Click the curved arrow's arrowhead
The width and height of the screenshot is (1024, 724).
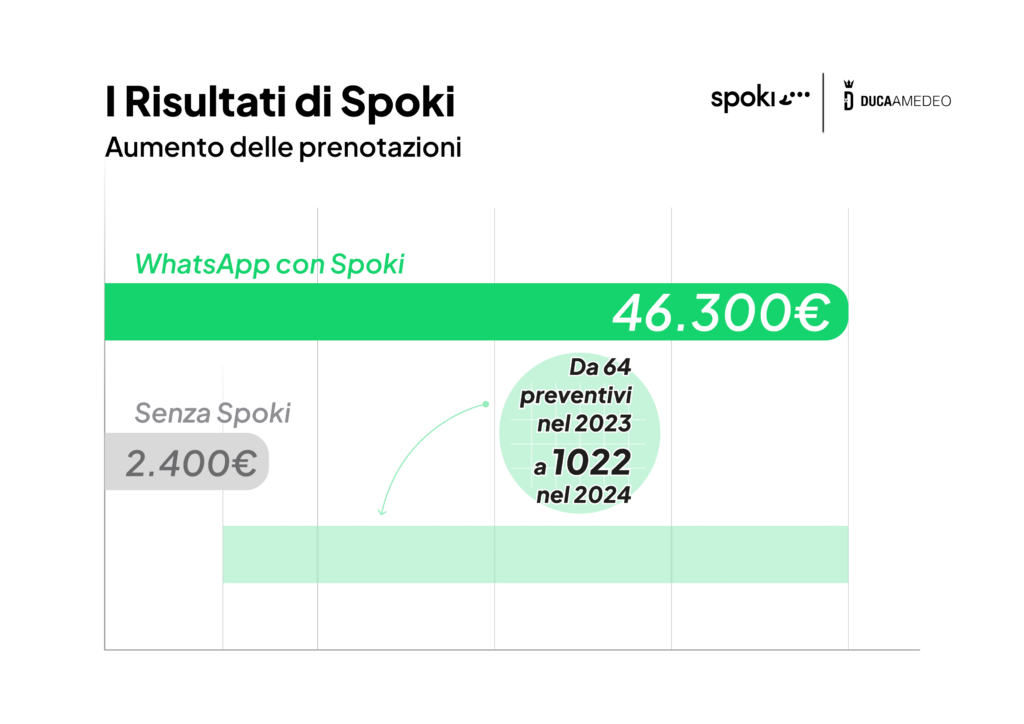[x=382, y=511]
